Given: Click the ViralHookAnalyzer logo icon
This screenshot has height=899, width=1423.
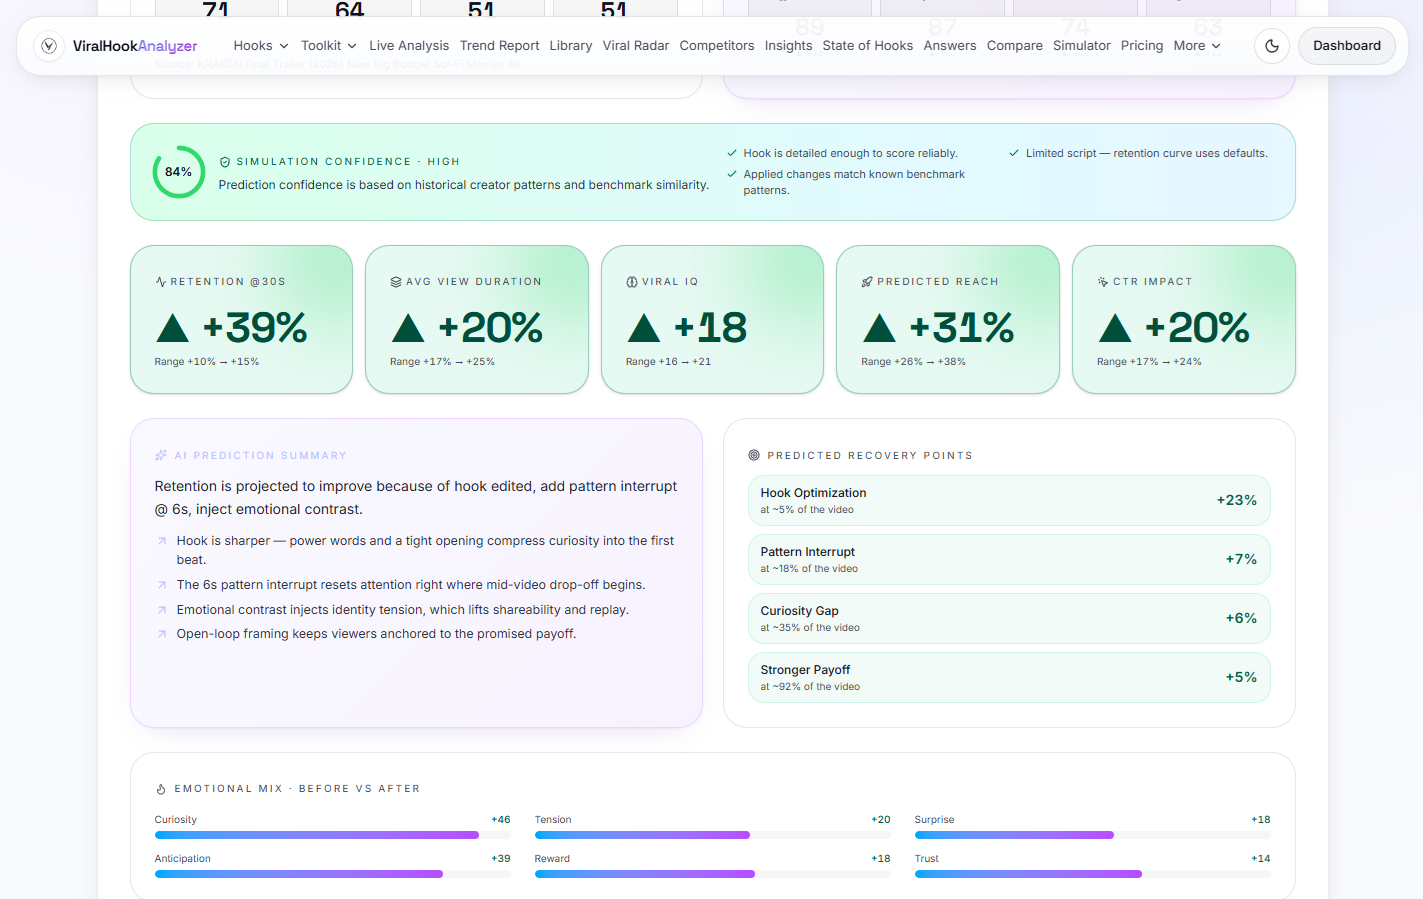Looking at the screenshot, I should tap(49, 46).
